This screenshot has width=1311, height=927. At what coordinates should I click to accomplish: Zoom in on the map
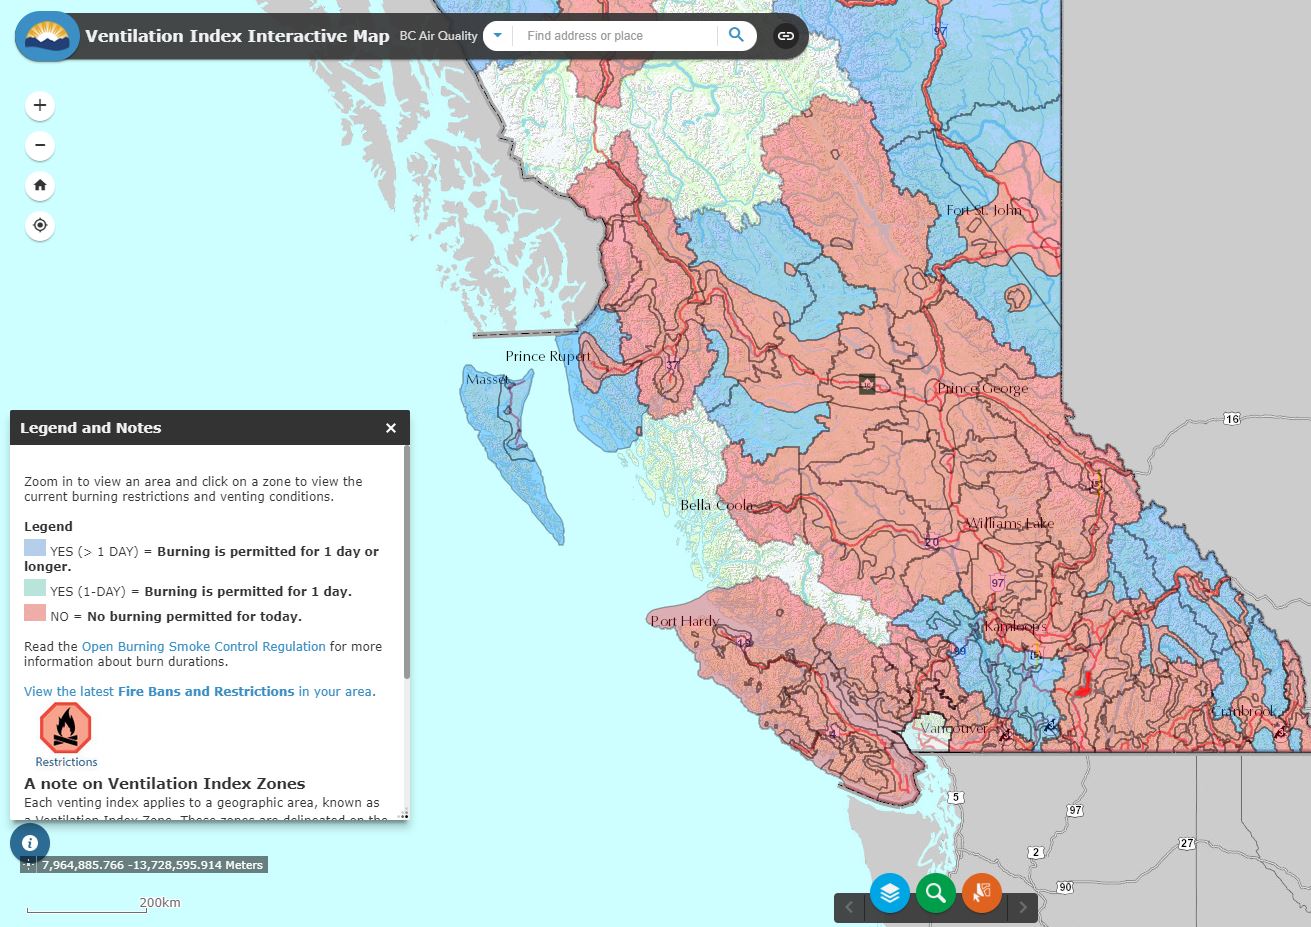coord(40,105)
